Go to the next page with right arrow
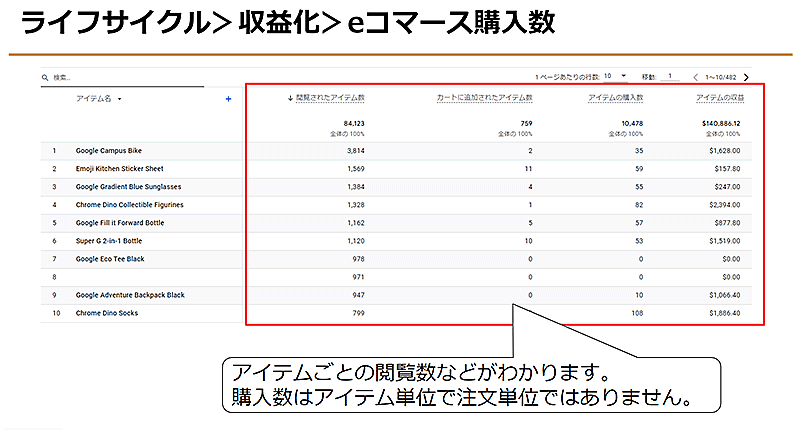Image resolution: width=800 pixels, height=430 pixels. [746, 77]
